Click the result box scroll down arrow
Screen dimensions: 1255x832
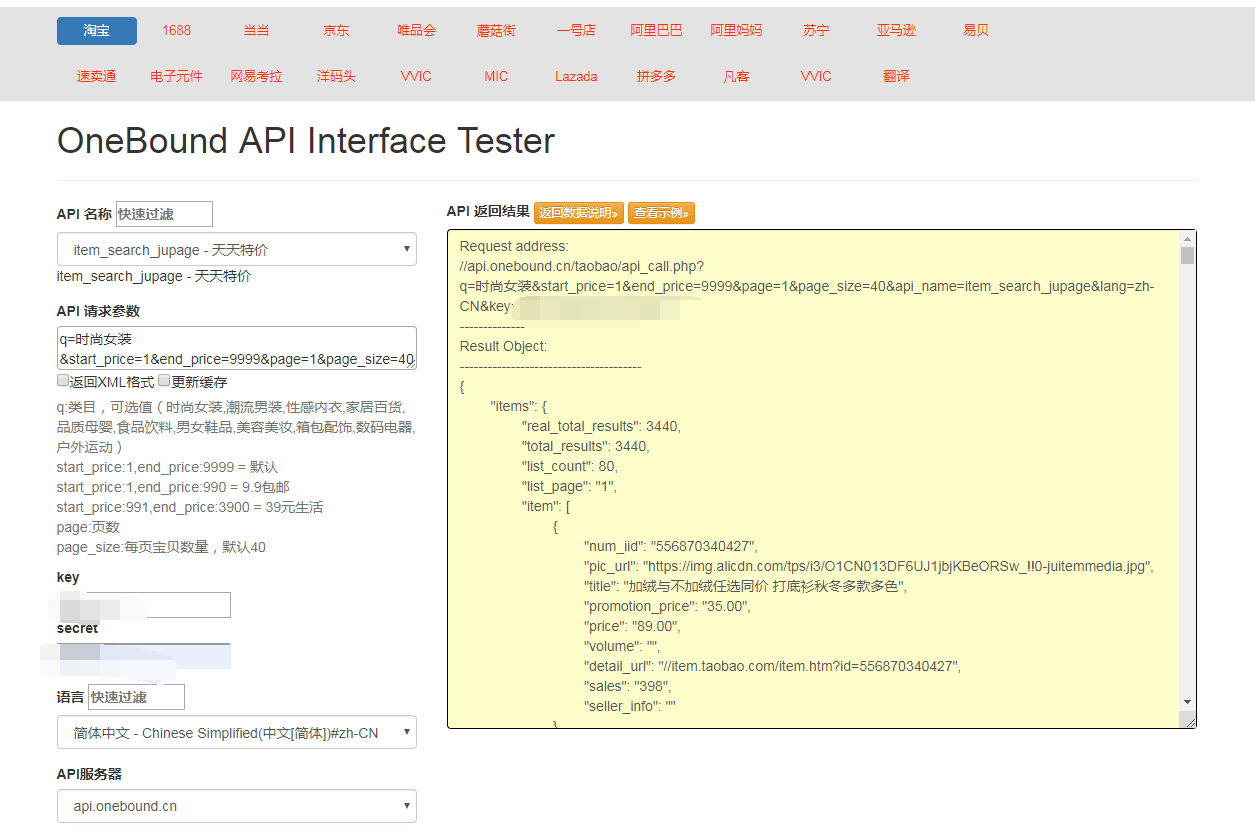[1187, 703]
